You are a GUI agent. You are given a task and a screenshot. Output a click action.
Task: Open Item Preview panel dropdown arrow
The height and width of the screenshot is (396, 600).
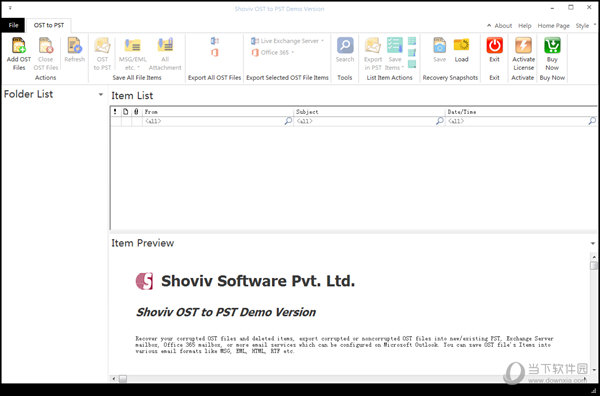(x=593, y=243)
